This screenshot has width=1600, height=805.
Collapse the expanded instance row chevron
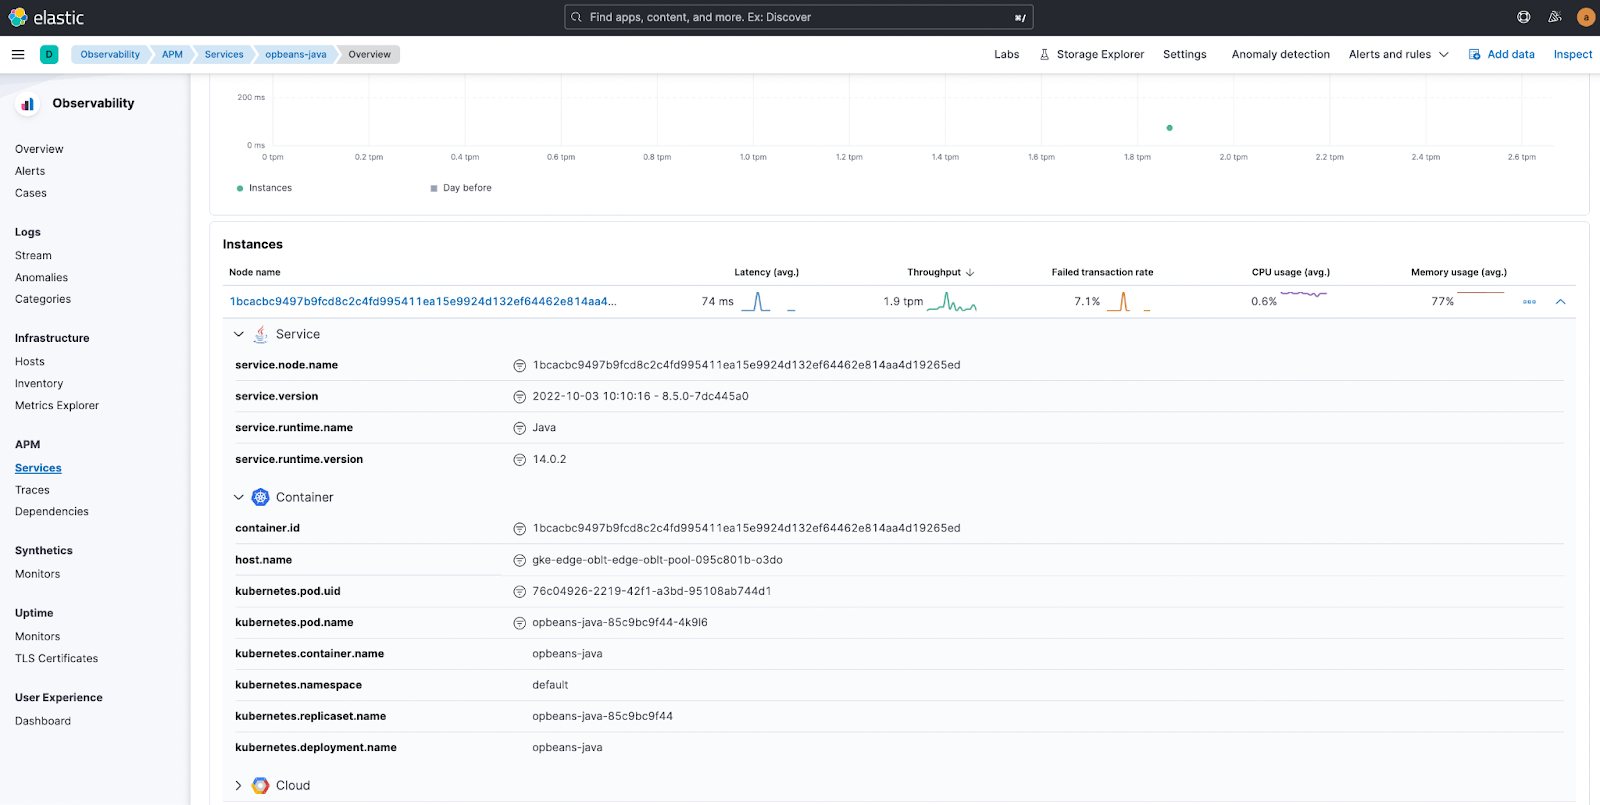pyautogui.click(x=1560, y=302)
